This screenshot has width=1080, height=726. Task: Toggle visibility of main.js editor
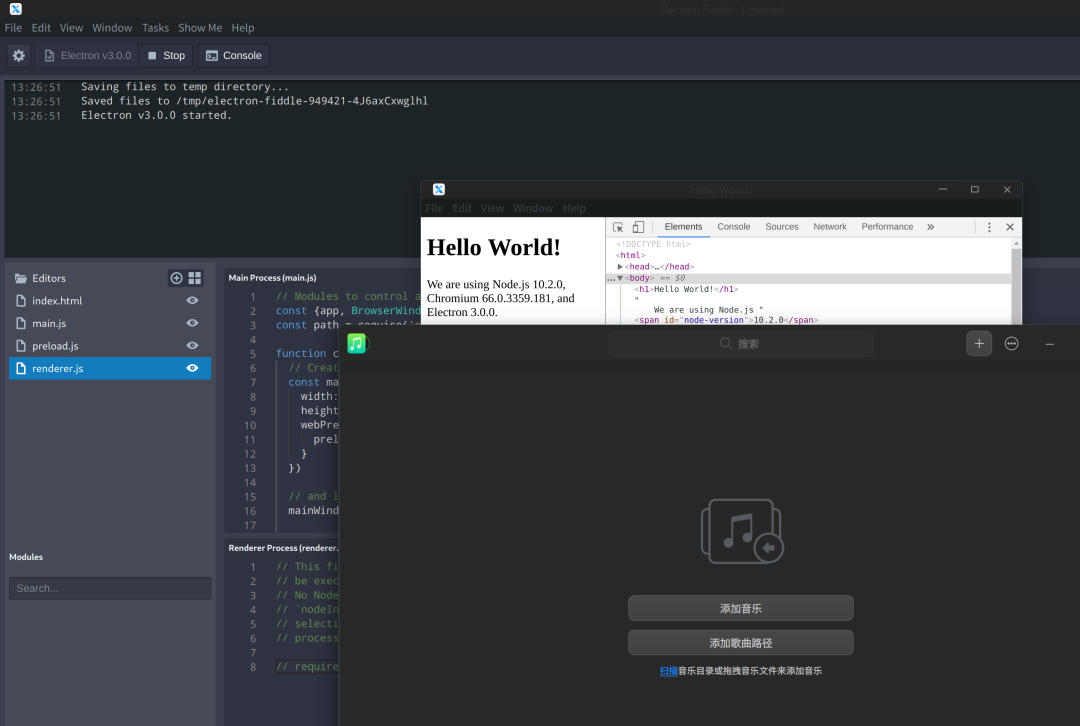(x=192, y=323)
